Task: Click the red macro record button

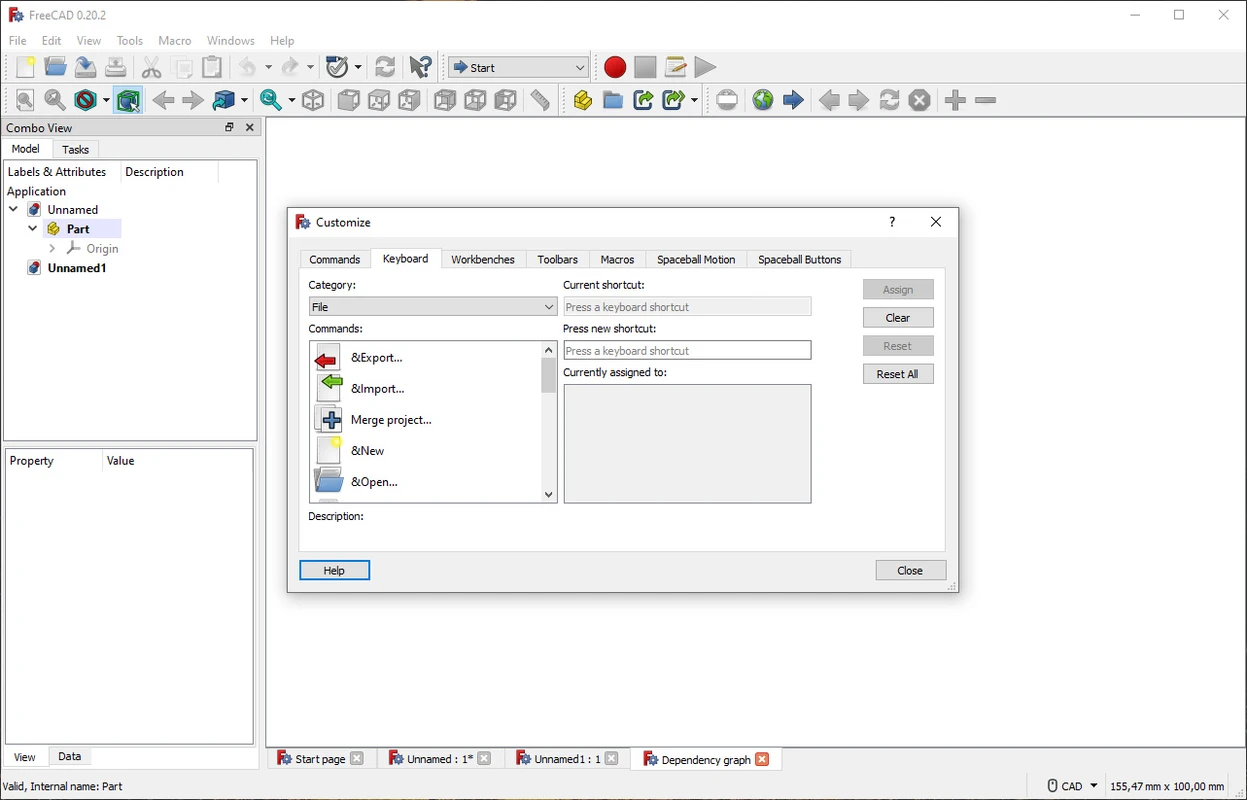Action: coord(615,67)
